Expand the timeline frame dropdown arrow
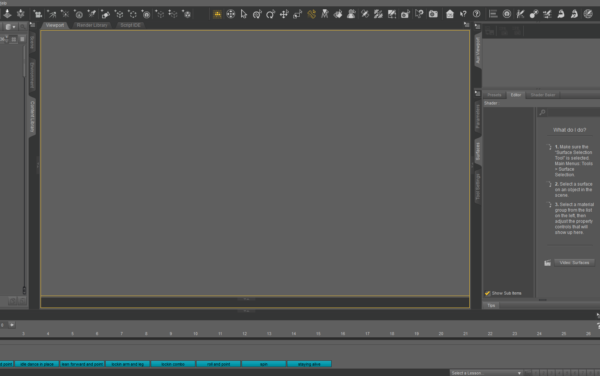The width and height of the screenshot is (600, 376). coord(12,325)
